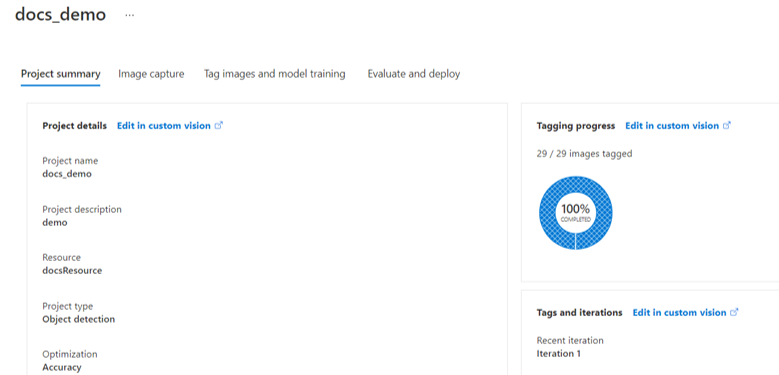
Task: Click external-link icon in Tagging progress header
Action: coord(727,126)
